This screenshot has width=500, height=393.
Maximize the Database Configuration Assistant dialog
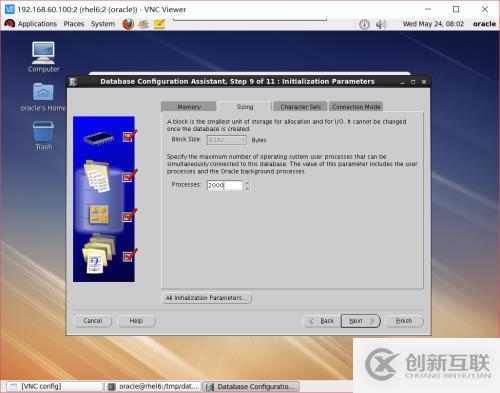click(x=413, y=82)
